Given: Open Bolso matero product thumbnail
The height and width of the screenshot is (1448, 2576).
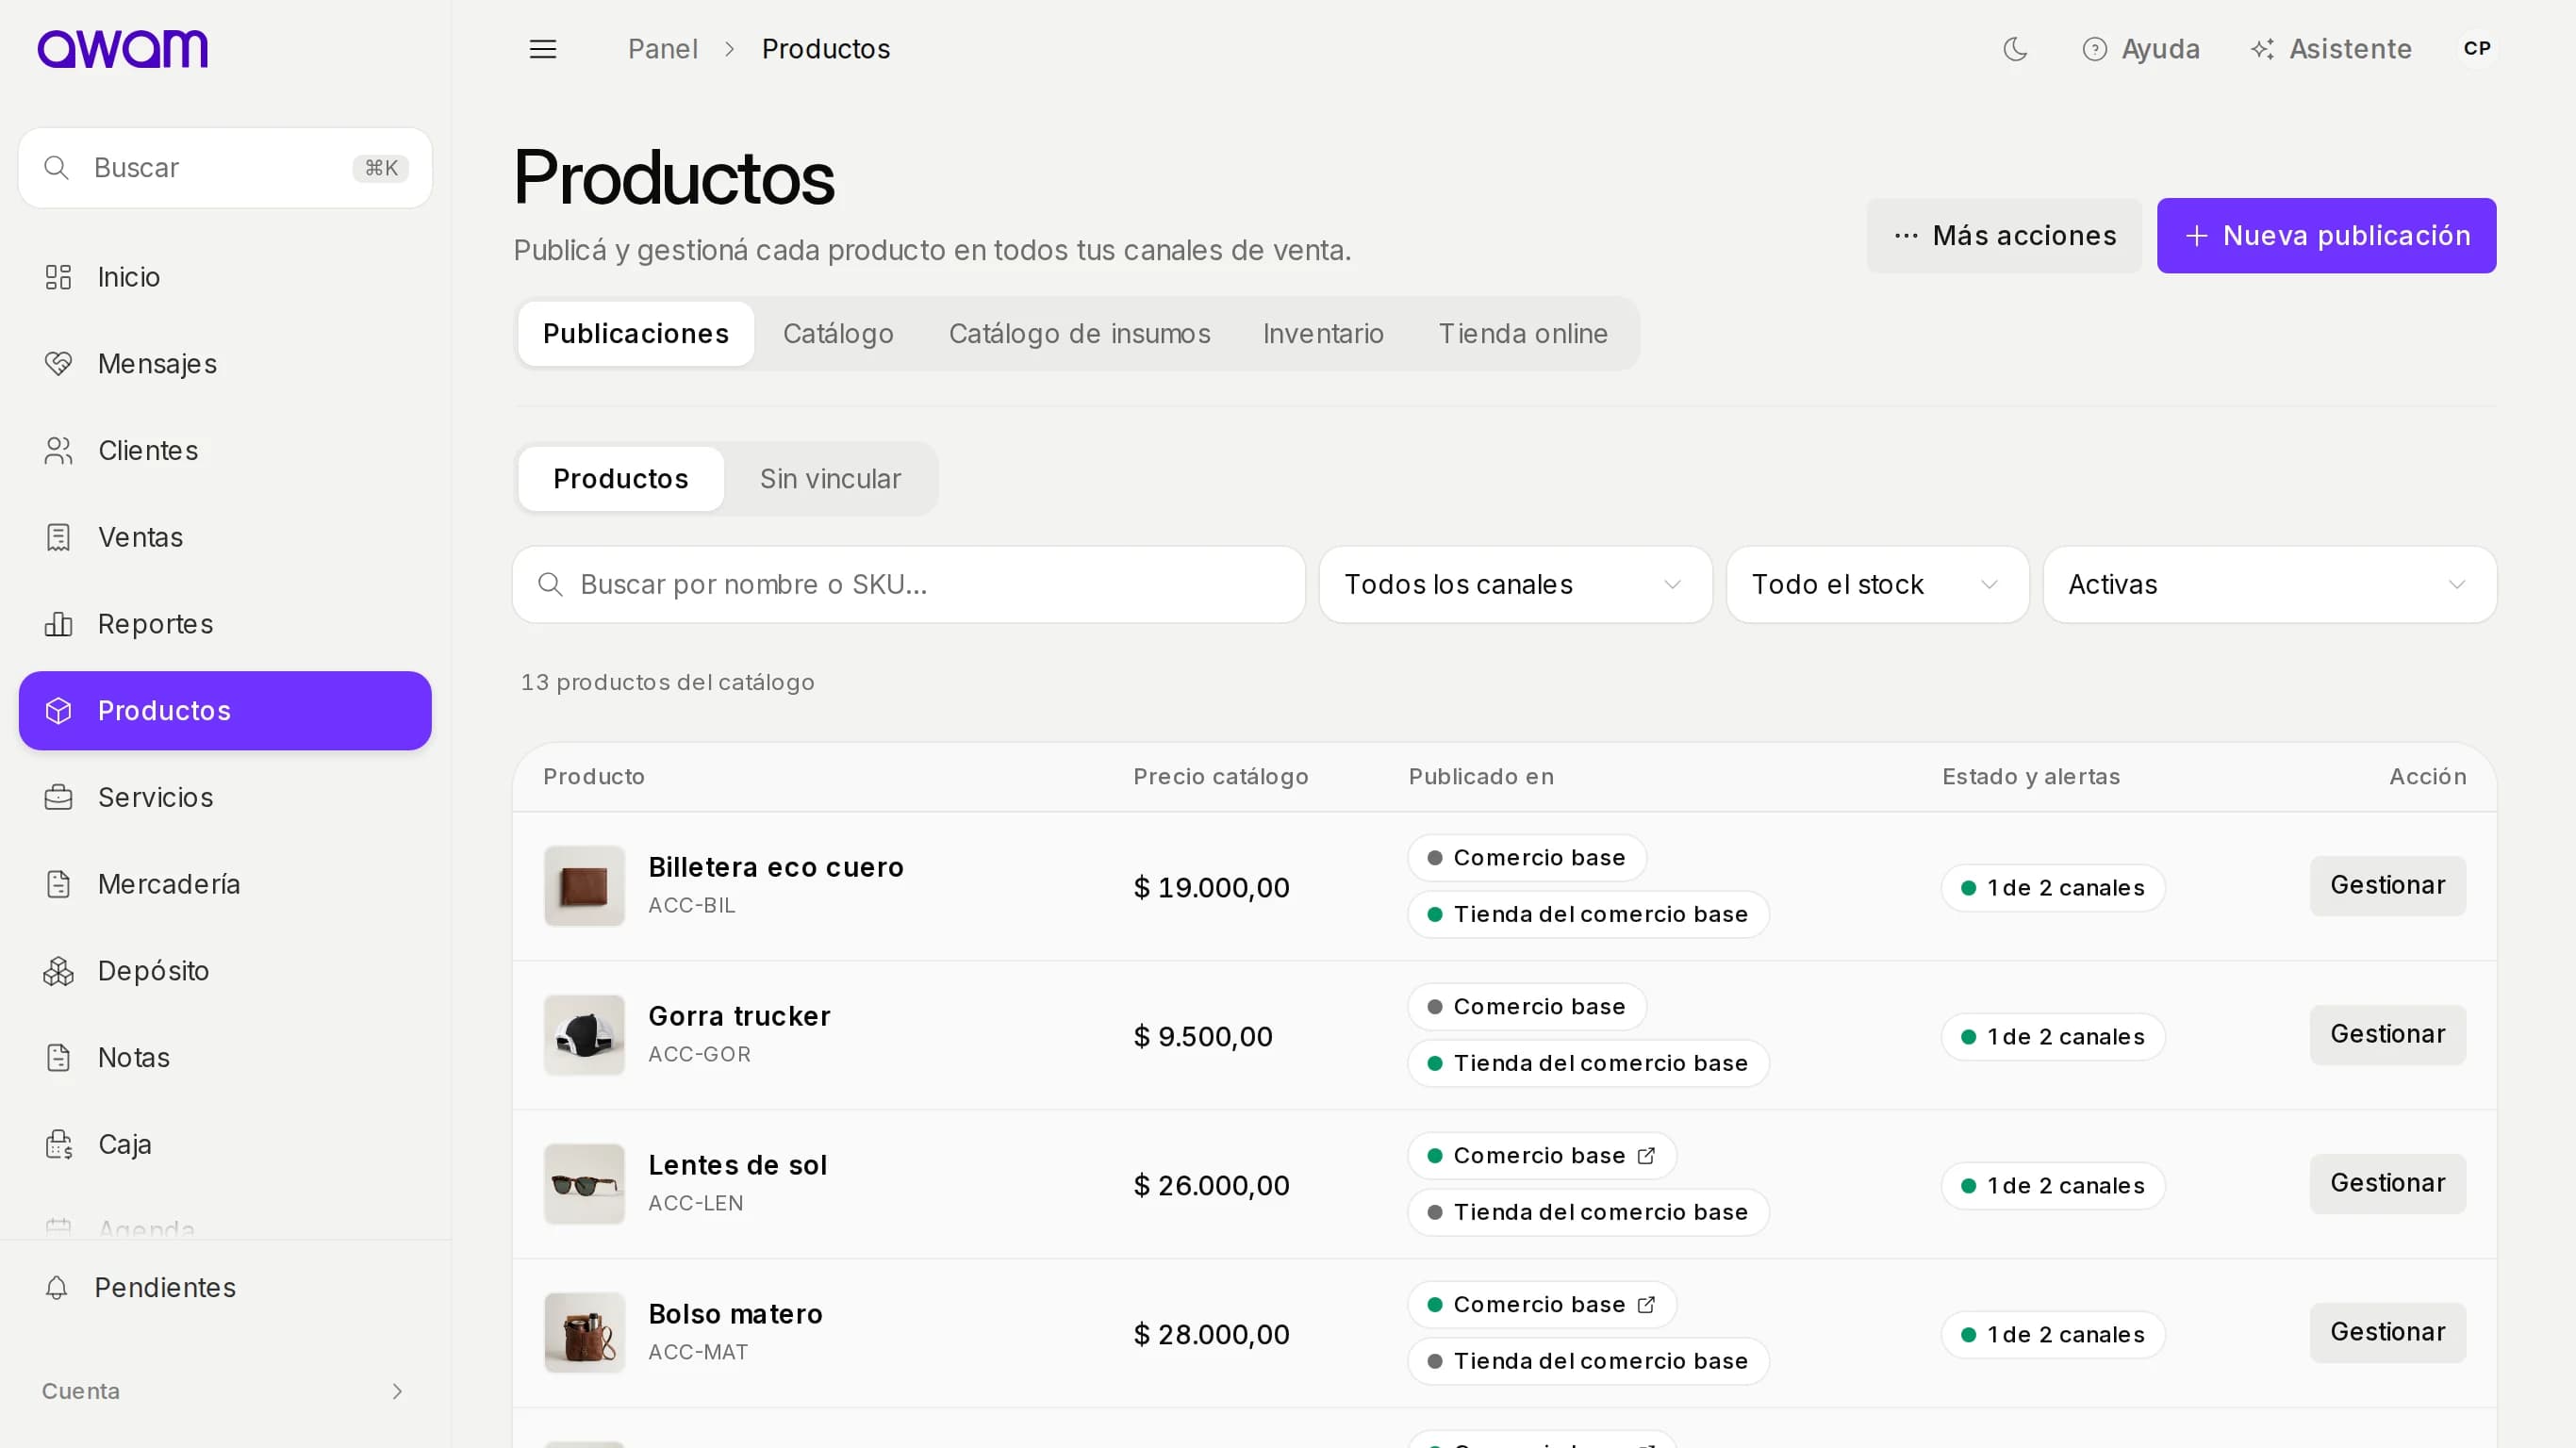Looking at the screenshot, I should point(584,1334).
